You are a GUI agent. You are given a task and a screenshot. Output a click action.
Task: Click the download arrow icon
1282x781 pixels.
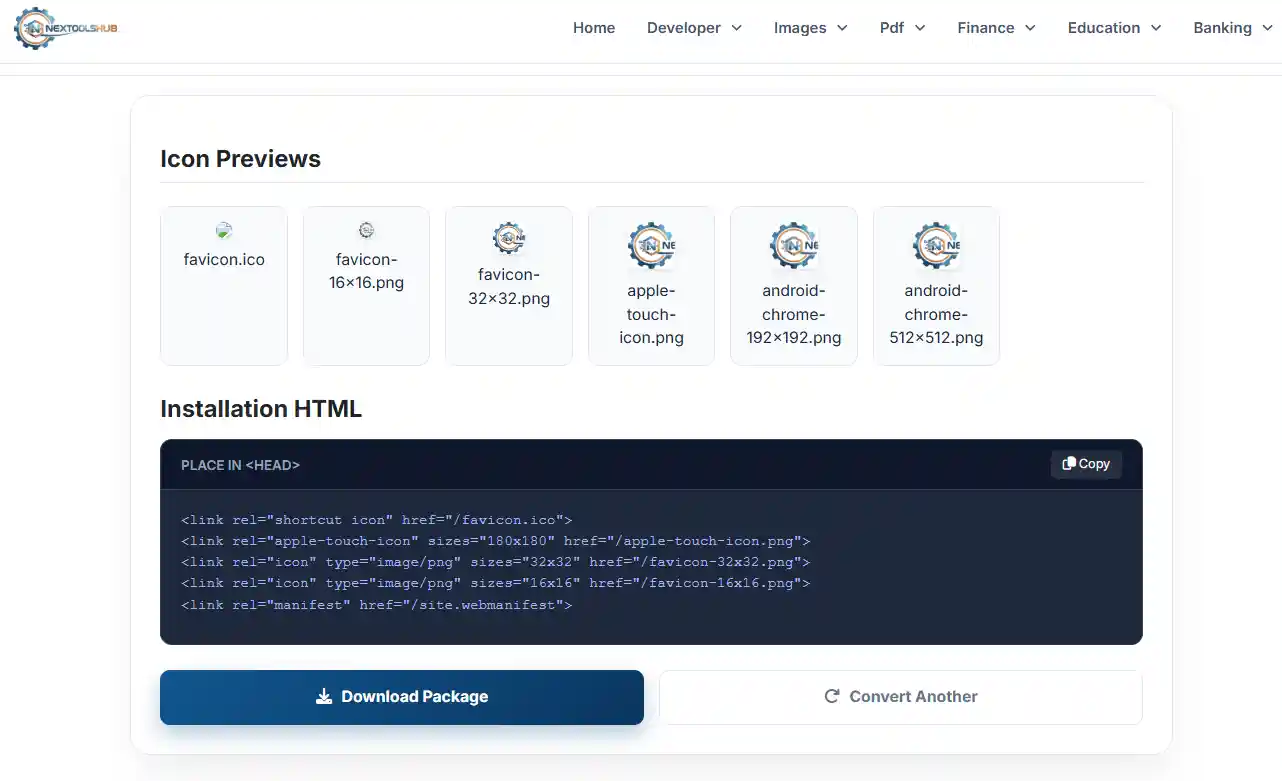324,697
